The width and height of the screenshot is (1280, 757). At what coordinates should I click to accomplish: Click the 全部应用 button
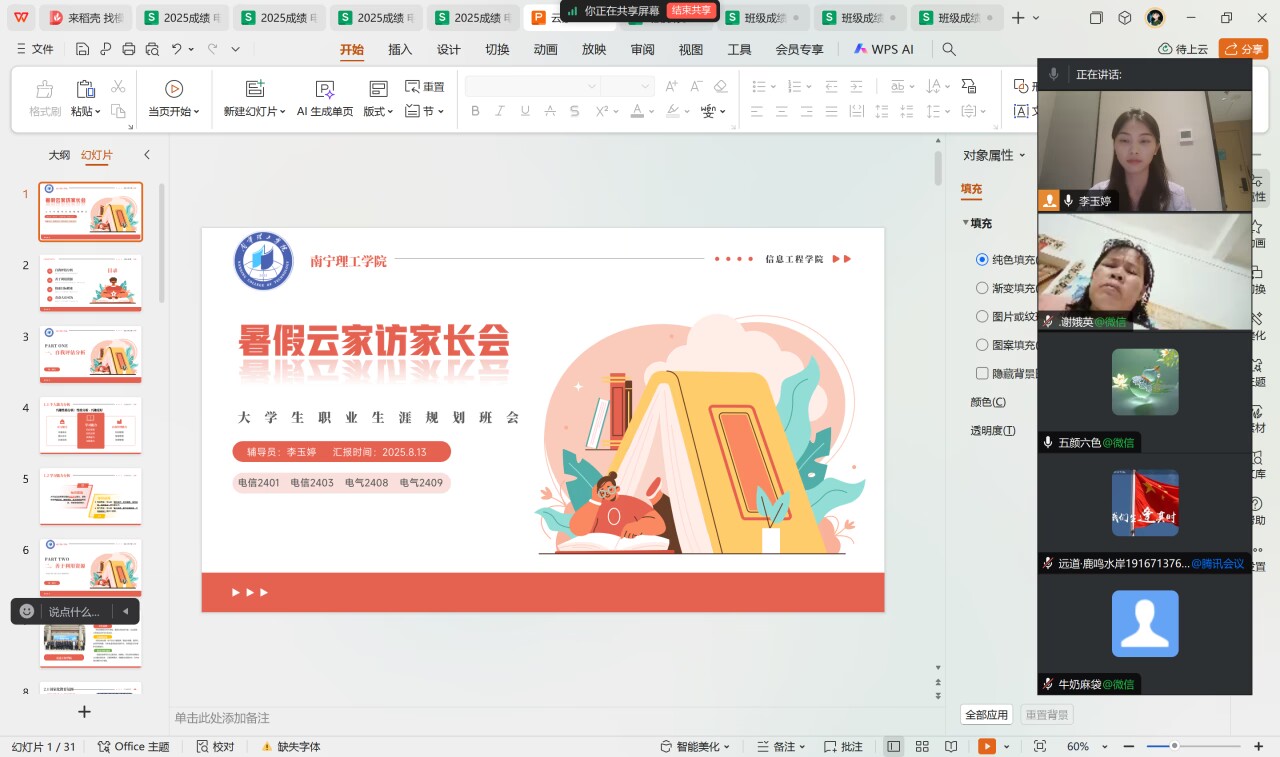tap(986, 715)
